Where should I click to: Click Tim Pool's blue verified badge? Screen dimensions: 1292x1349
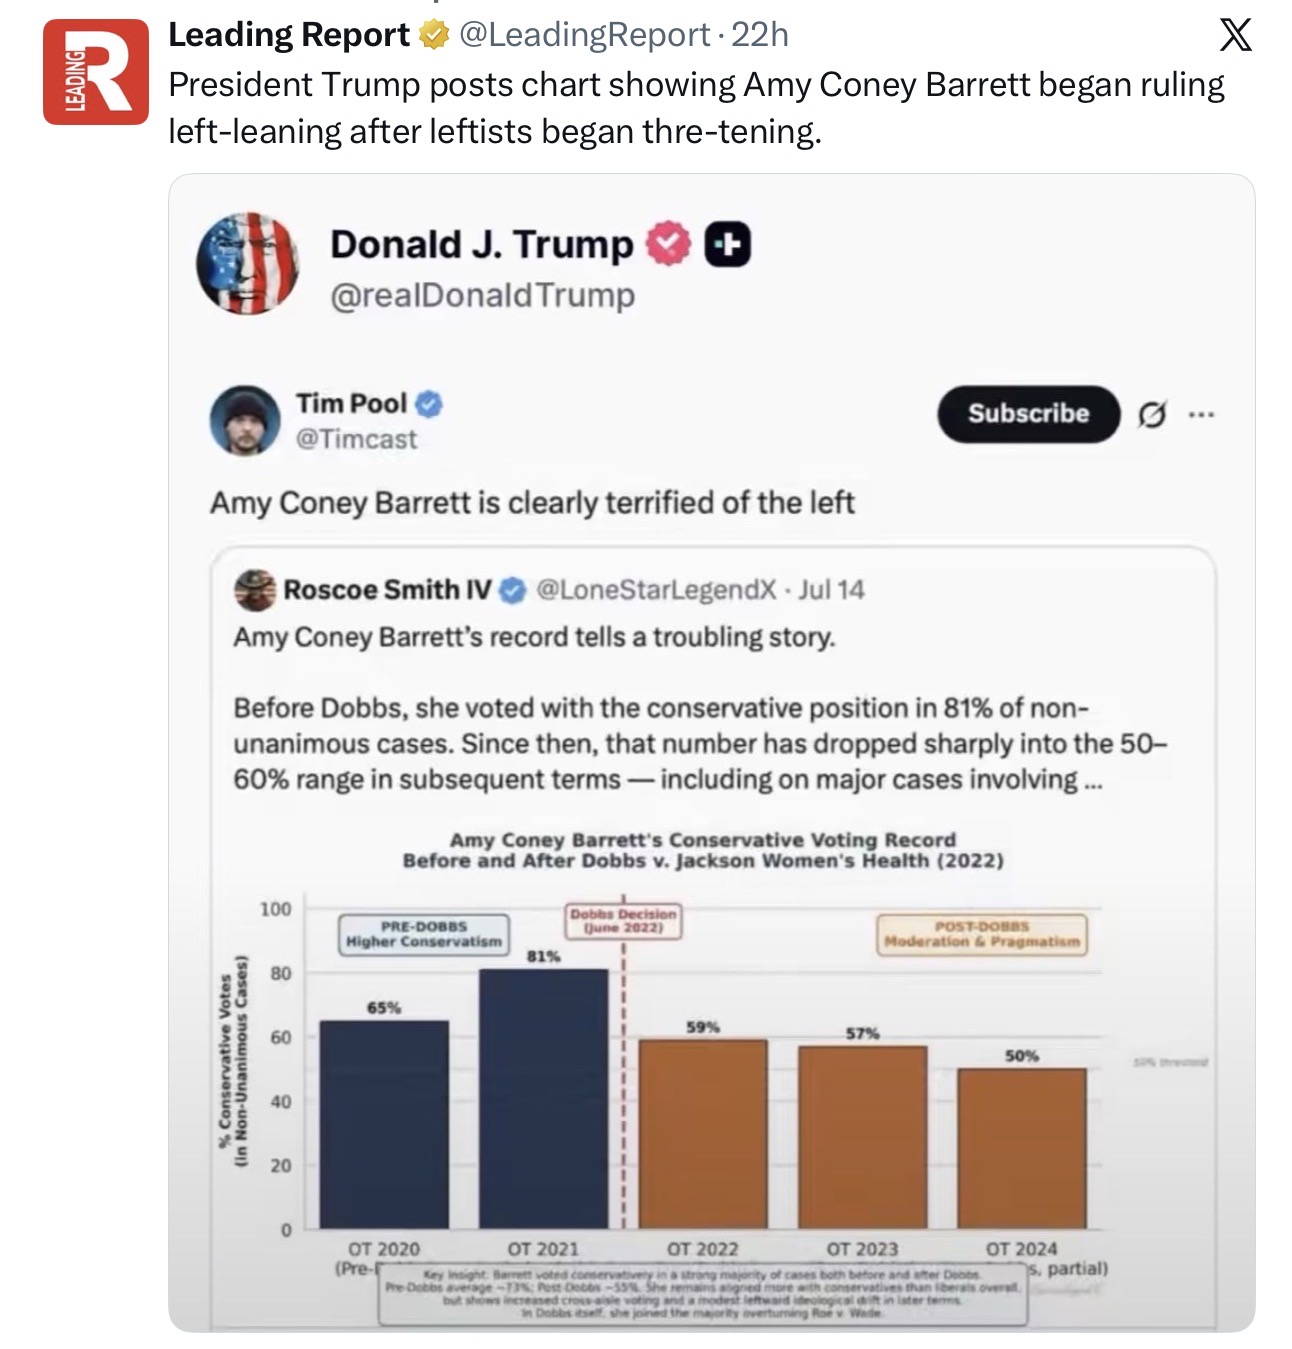coord(429,404)
